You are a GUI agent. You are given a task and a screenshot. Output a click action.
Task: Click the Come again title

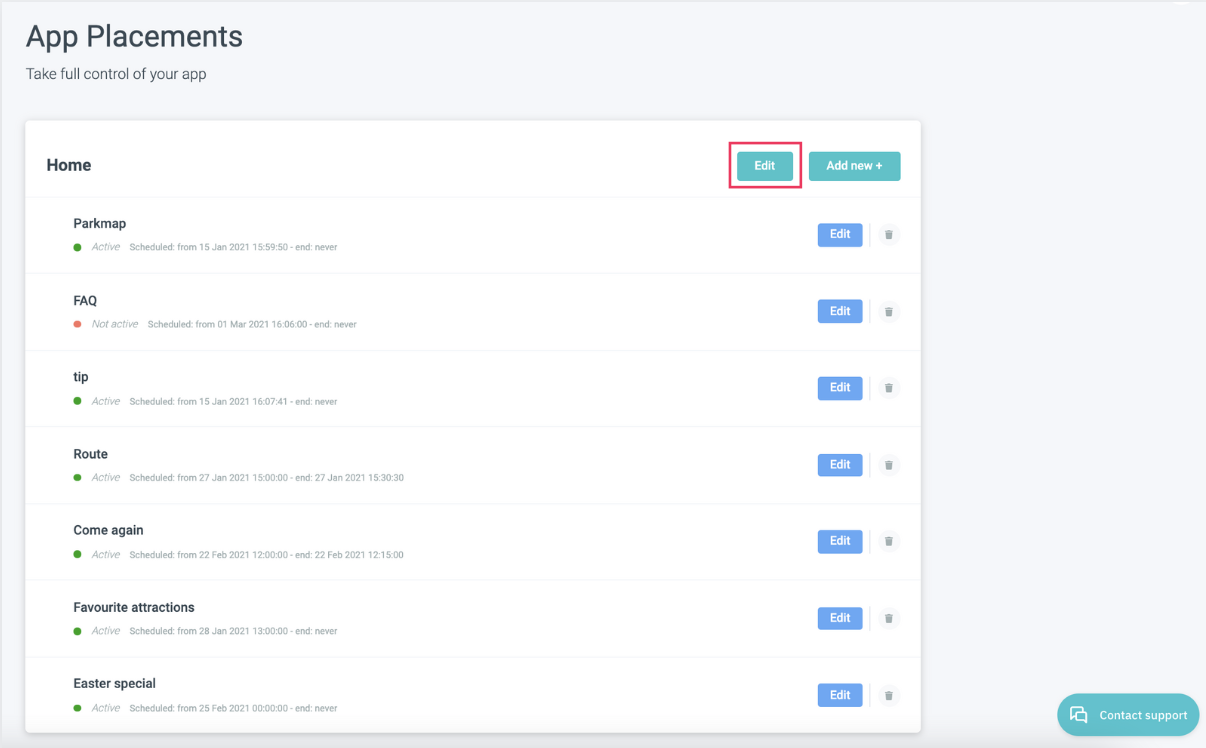[x=108, y=530]
